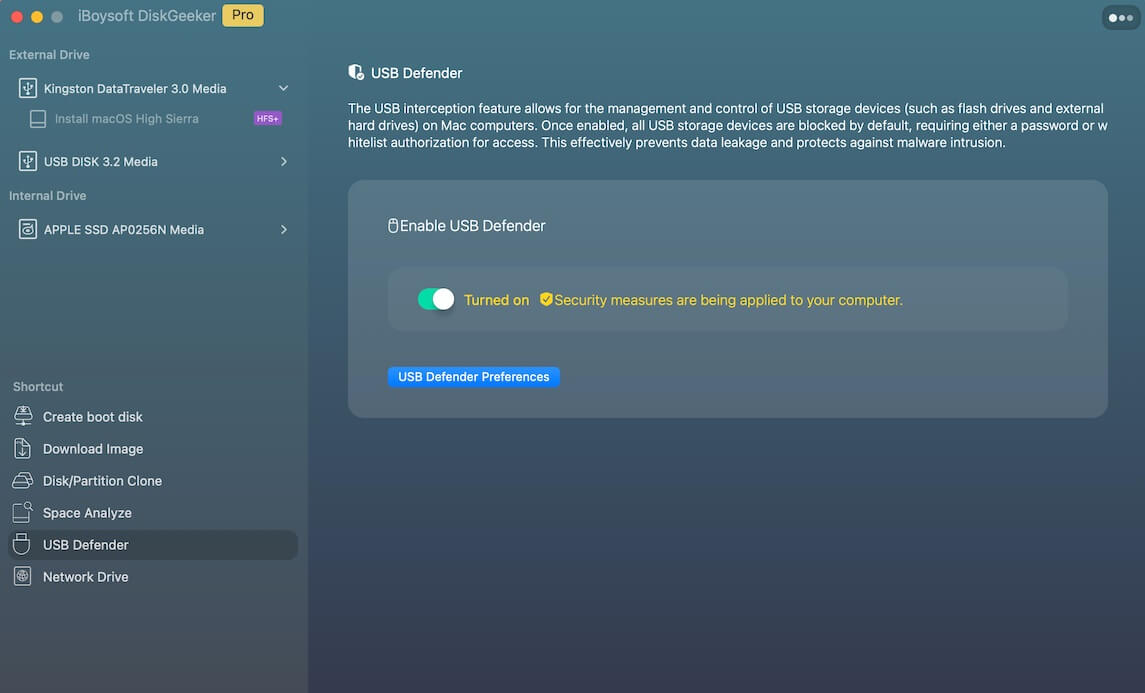Click the HFS+ tag on the volume
Screen dimensions: 1145x693
pyautogui.click(x=268, y=119)
